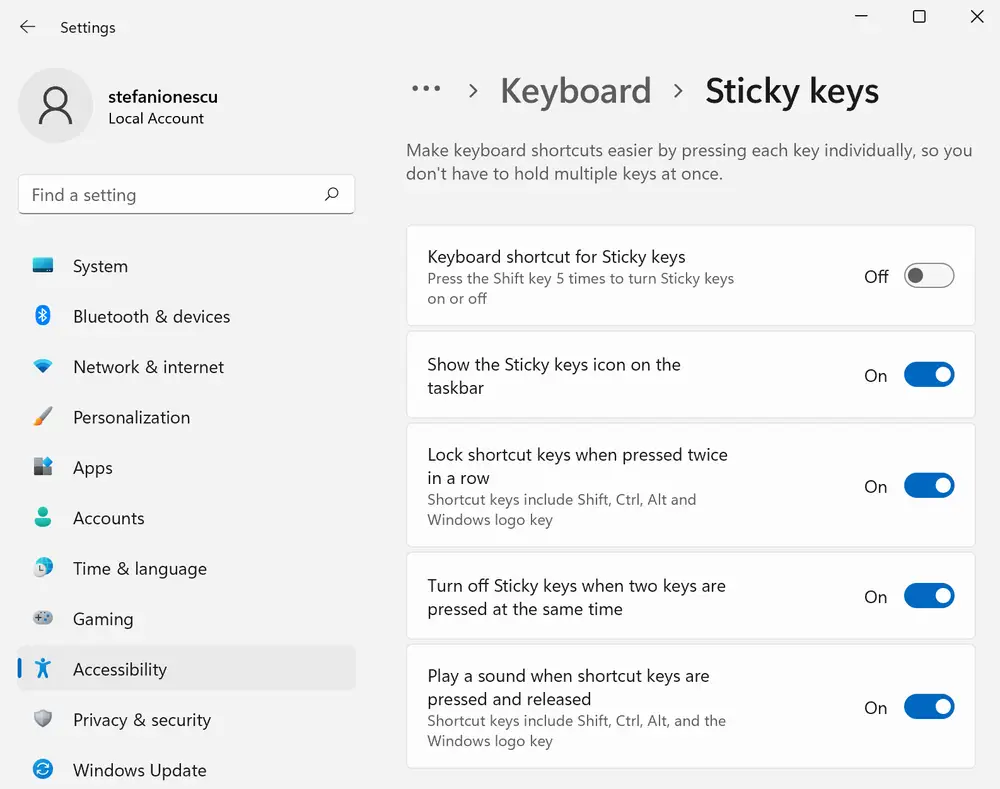Navigate to Keyboard via the breadcrumb
Viewport: 1000px width, 789px height.
[575, 91]
